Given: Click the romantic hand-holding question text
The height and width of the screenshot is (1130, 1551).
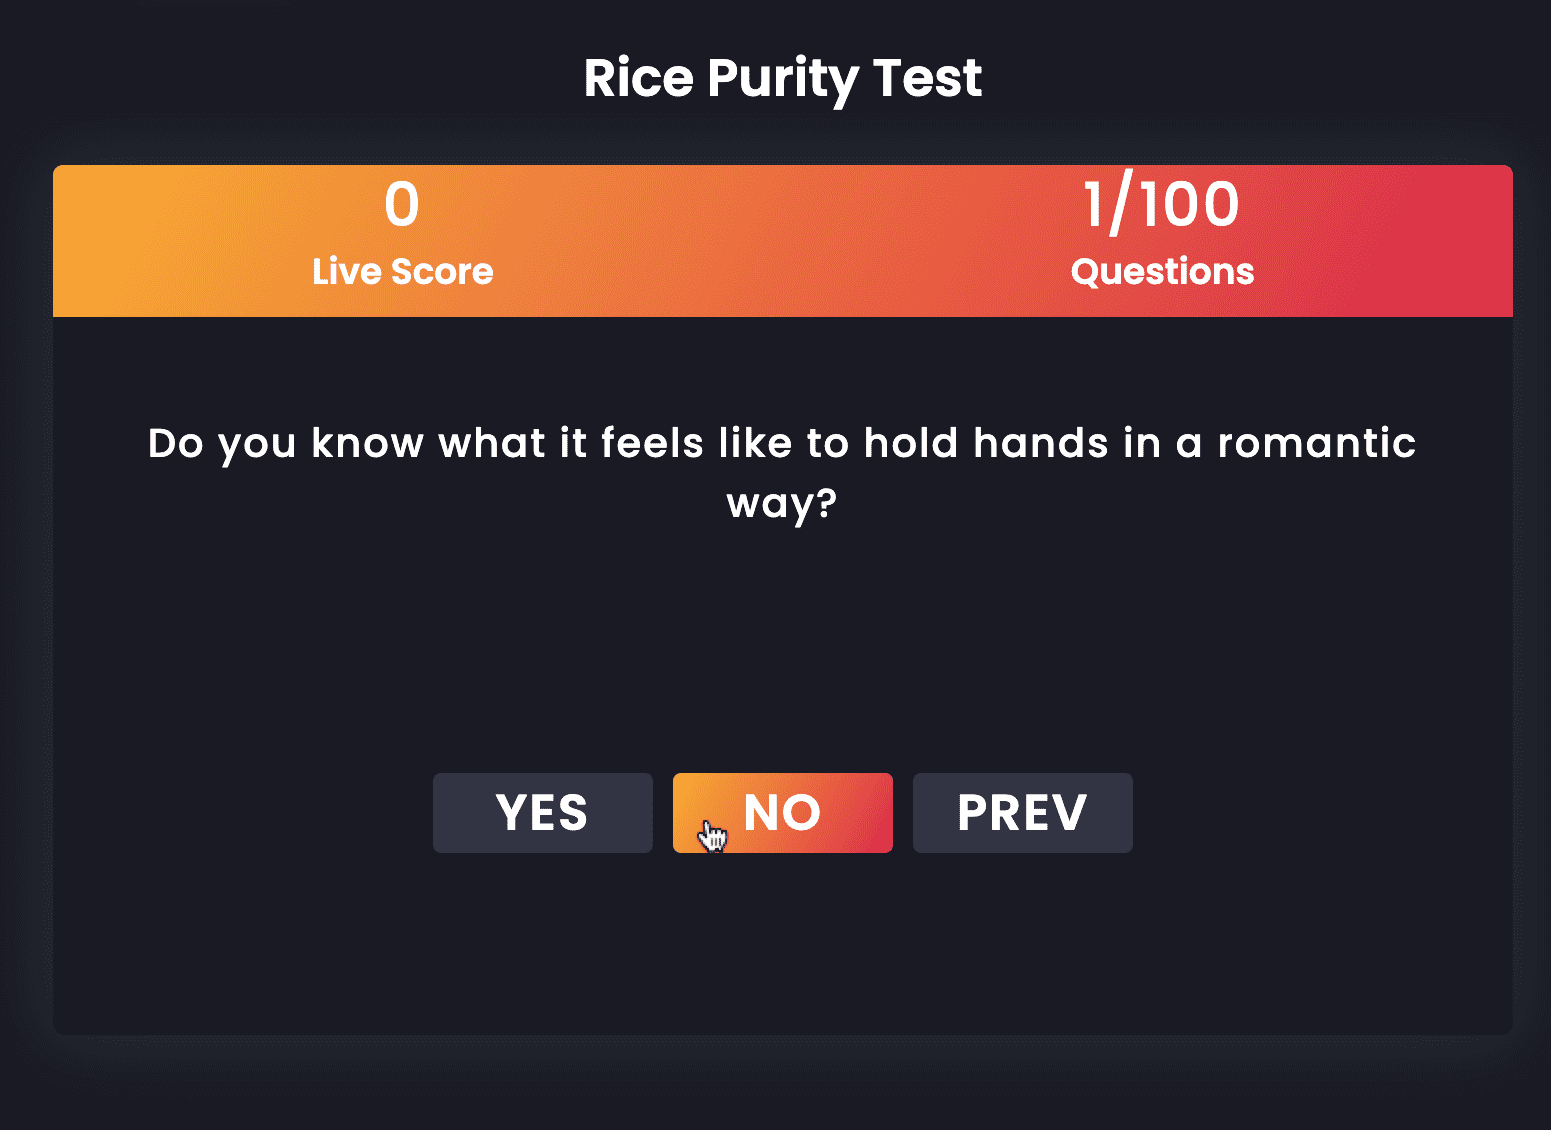Looking at the screenshot, I should point(782,470).
